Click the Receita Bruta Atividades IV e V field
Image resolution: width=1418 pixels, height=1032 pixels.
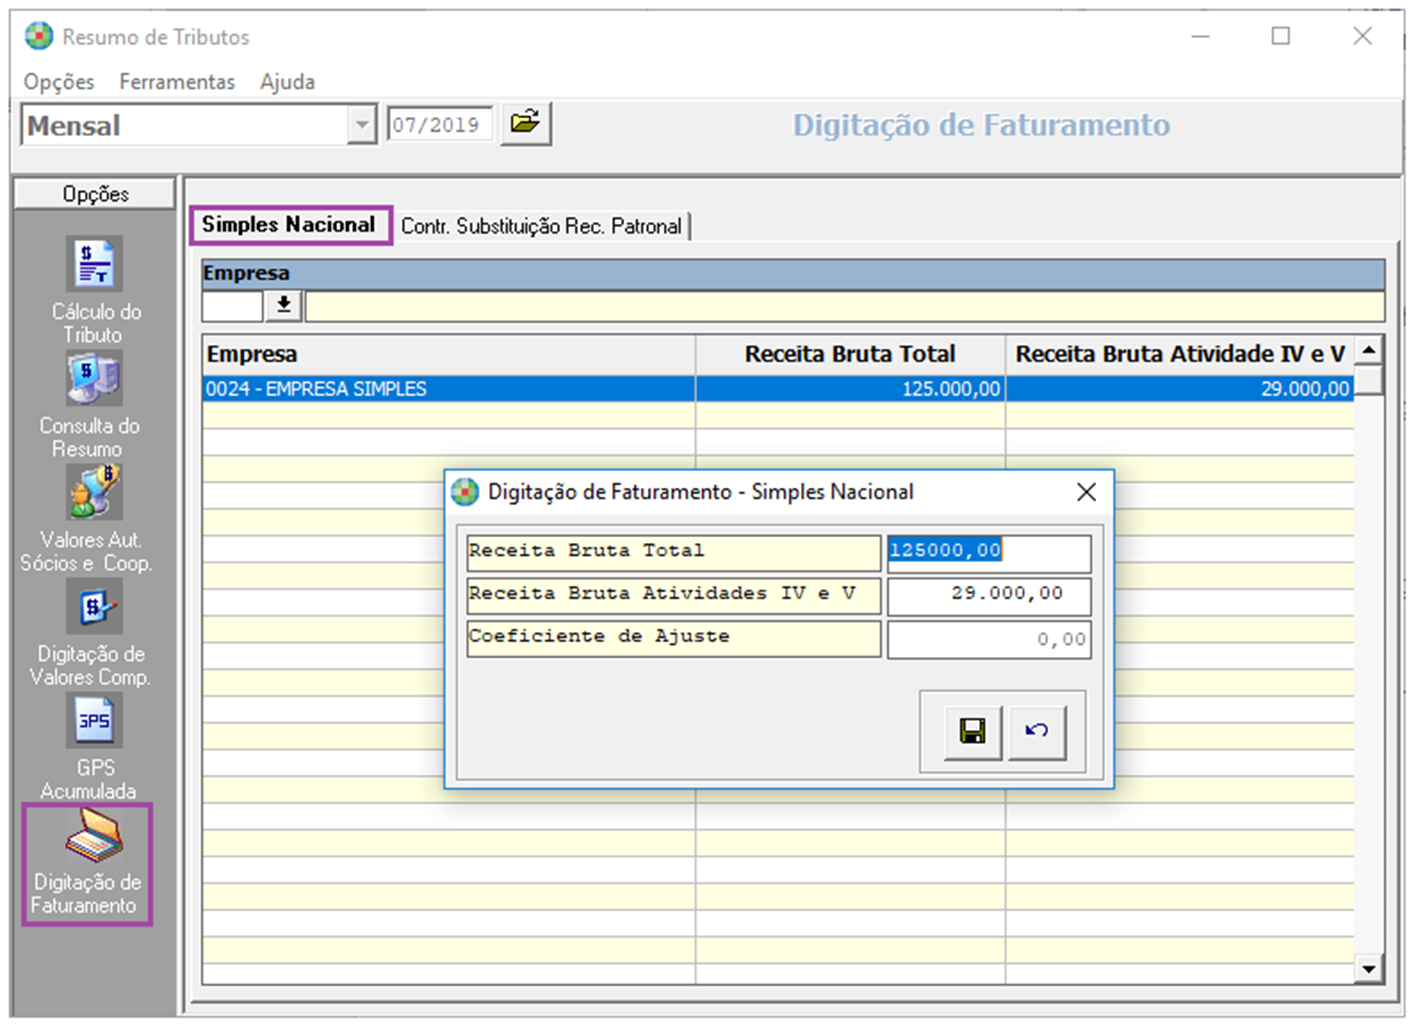[x=988, y=595]
